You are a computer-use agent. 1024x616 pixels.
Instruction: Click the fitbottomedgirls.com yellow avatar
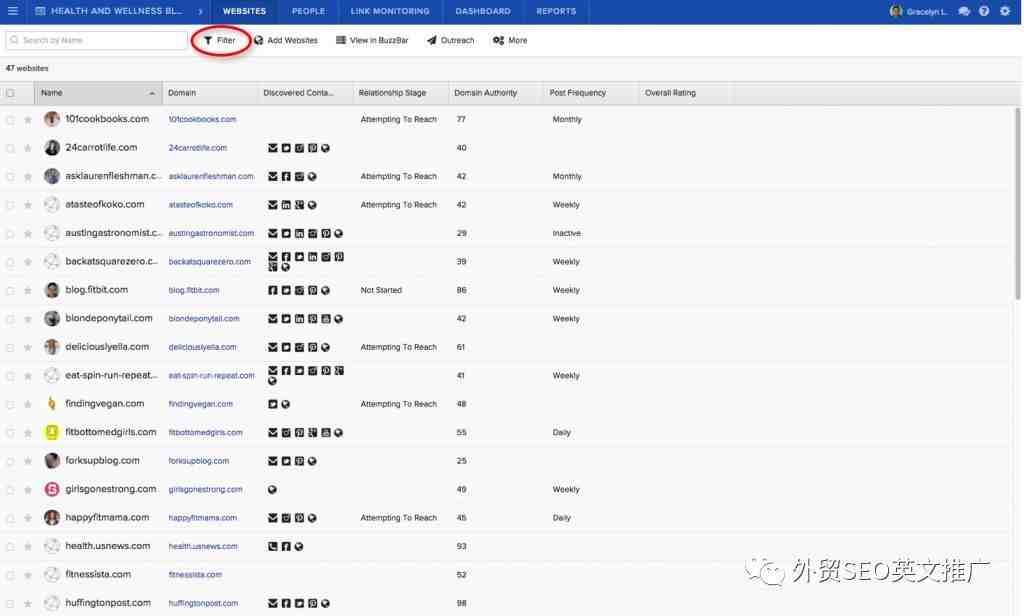(x=52, y=432)
